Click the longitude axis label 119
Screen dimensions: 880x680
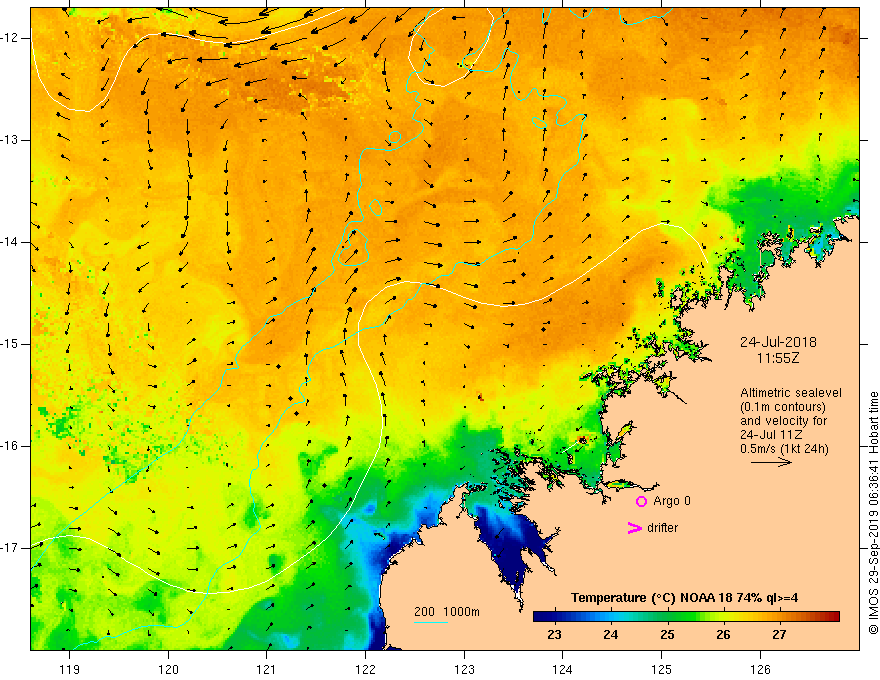pyautogui.click(x=70, y=669)
